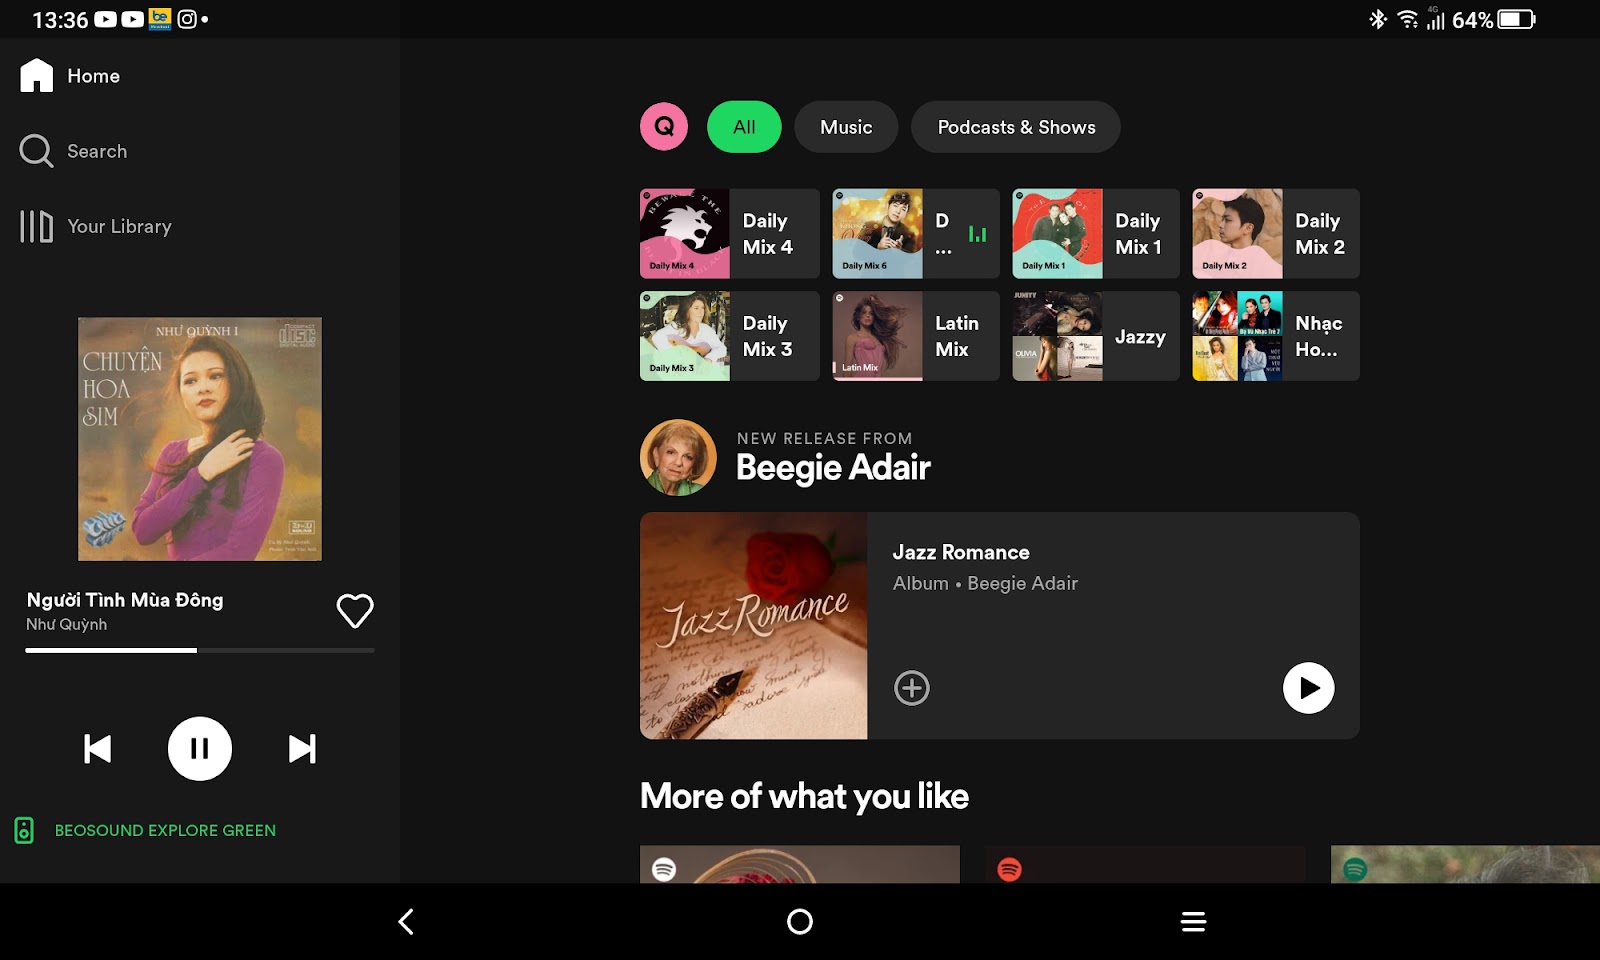Open the red Spotify-logo card

click(1146, 864)
